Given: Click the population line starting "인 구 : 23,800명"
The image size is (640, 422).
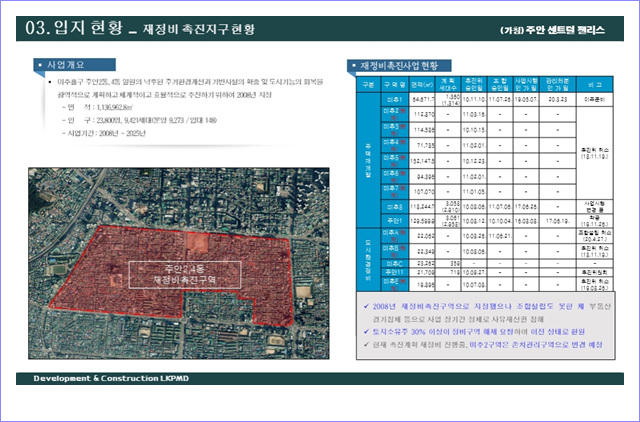Looking at the screenshot, I should (139, 120).
